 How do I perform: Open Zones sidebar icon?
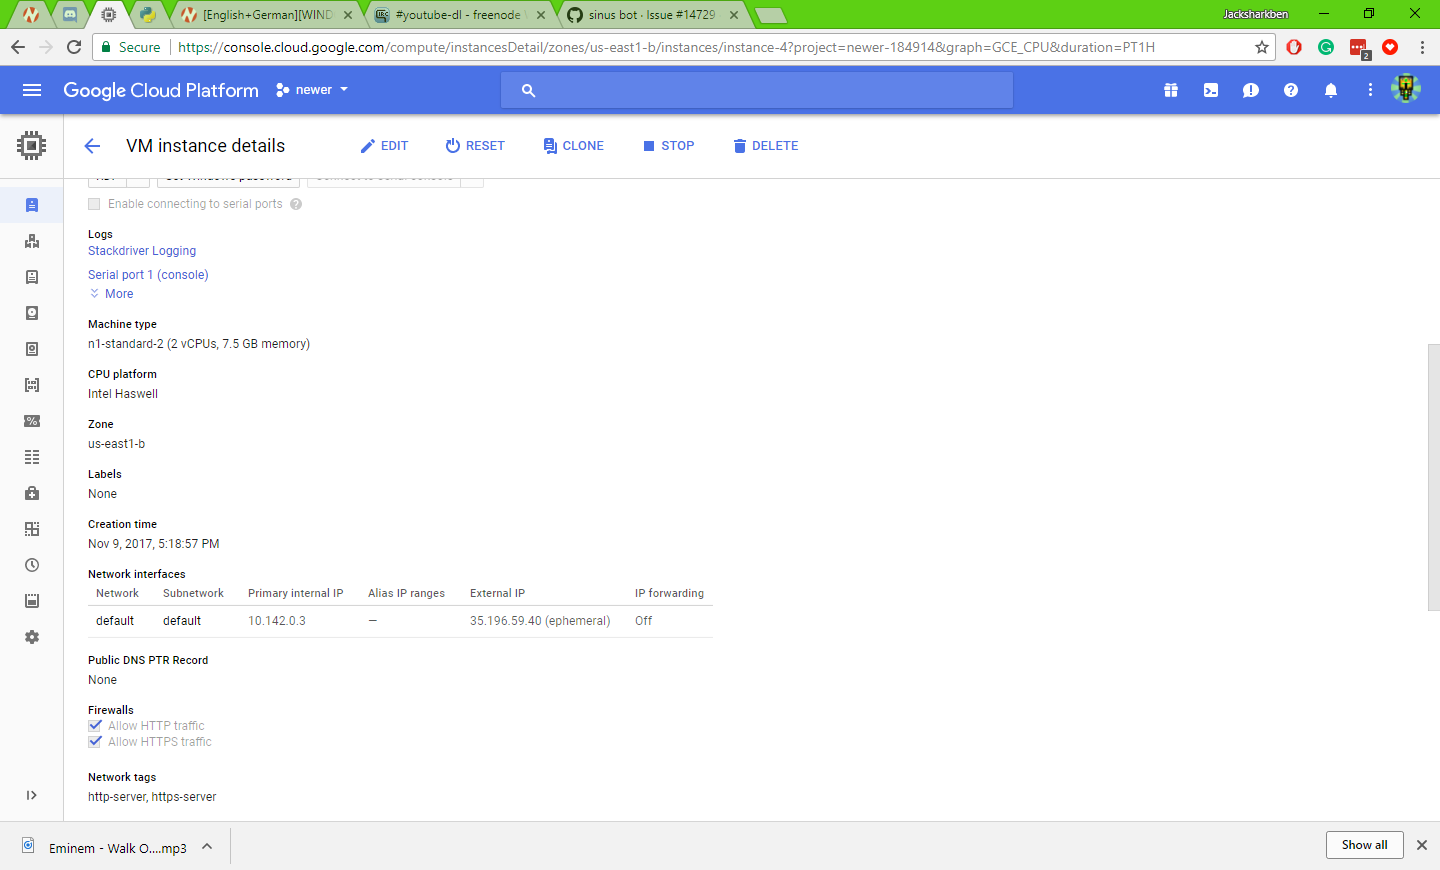pos(32,529)
